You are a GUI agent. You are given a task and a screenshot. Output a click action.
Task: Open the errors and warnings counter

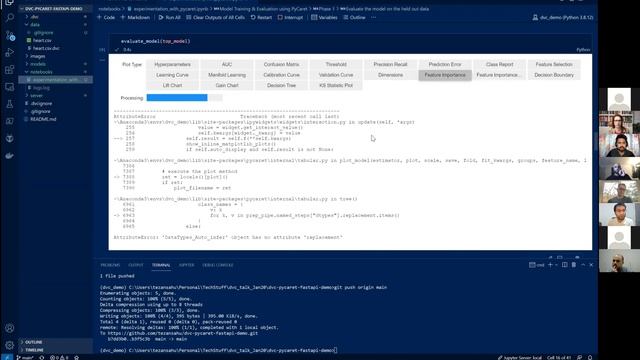pyautogui.click(x=60, y=358)
